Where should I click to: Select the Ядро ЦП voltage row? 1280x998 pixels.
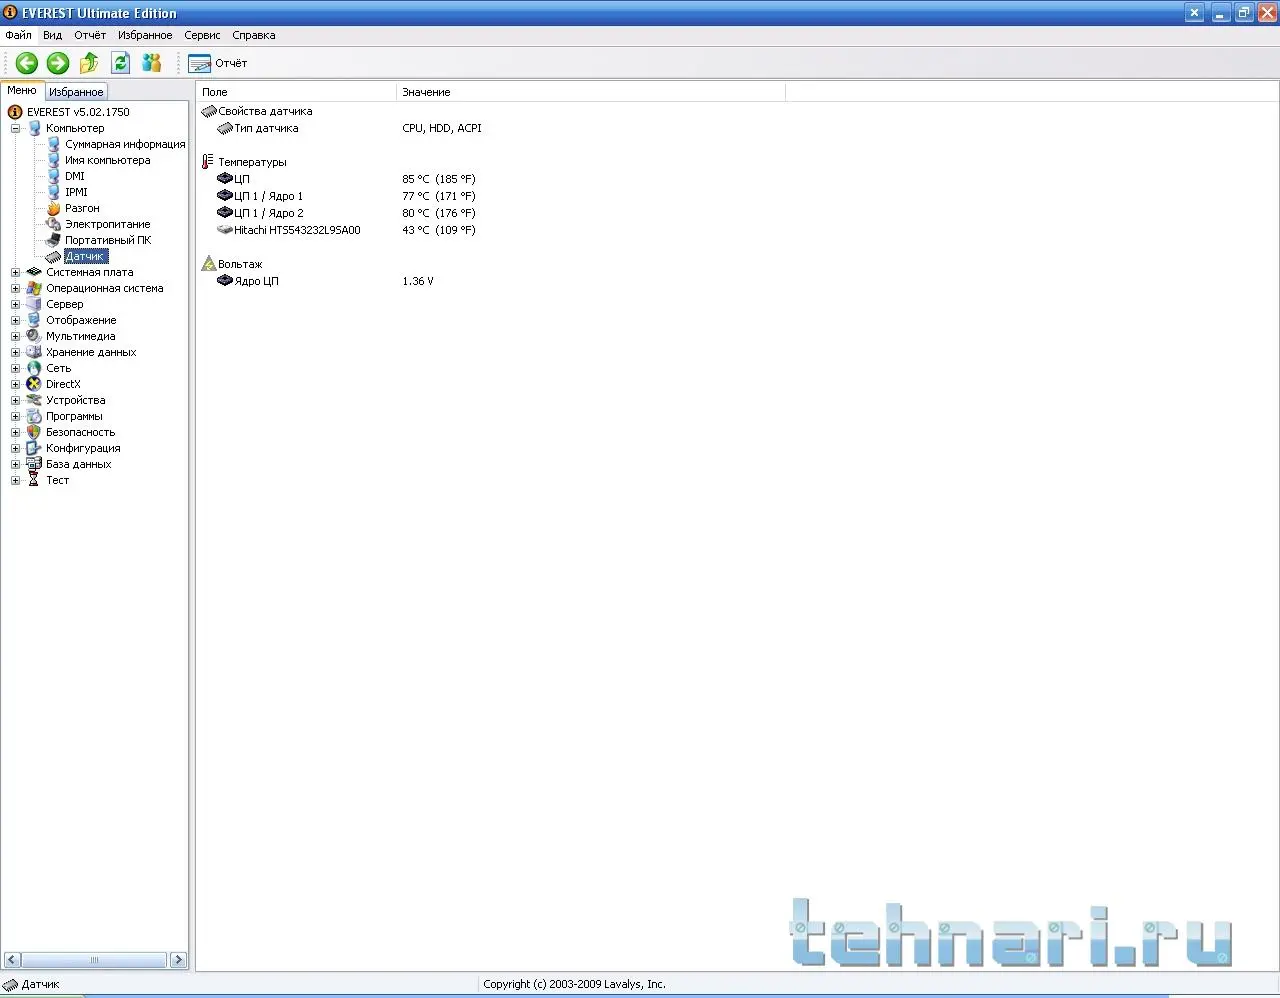tap(325, 281)
